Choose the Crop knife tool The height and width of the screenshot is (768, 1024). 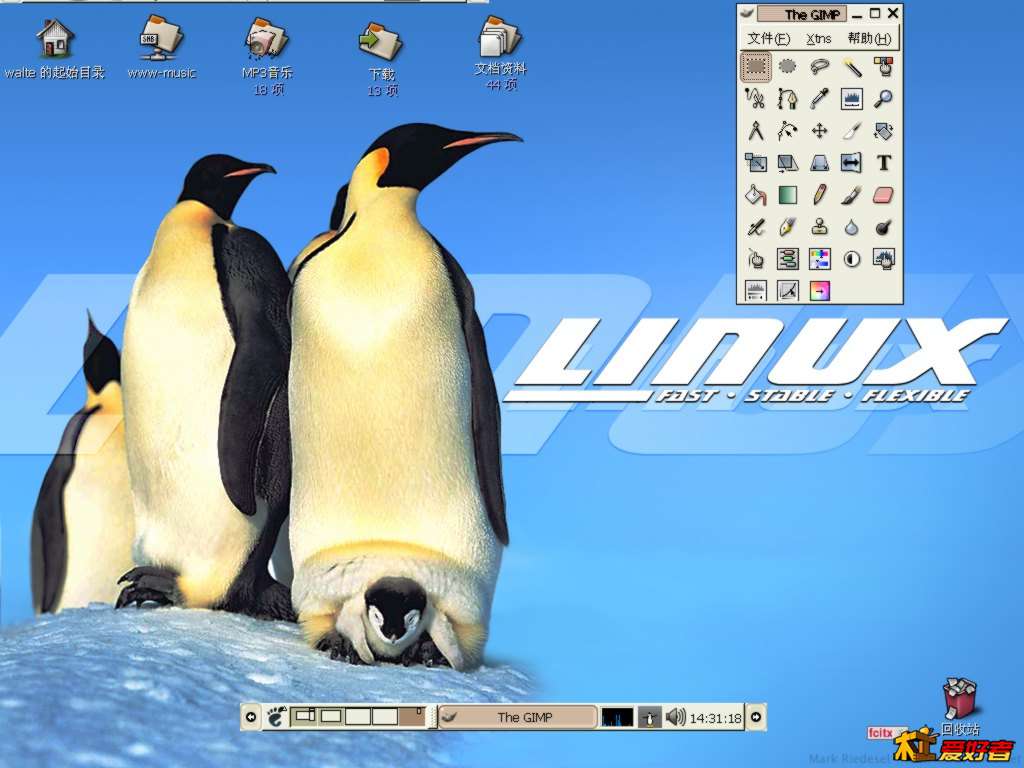pos(852,131)
